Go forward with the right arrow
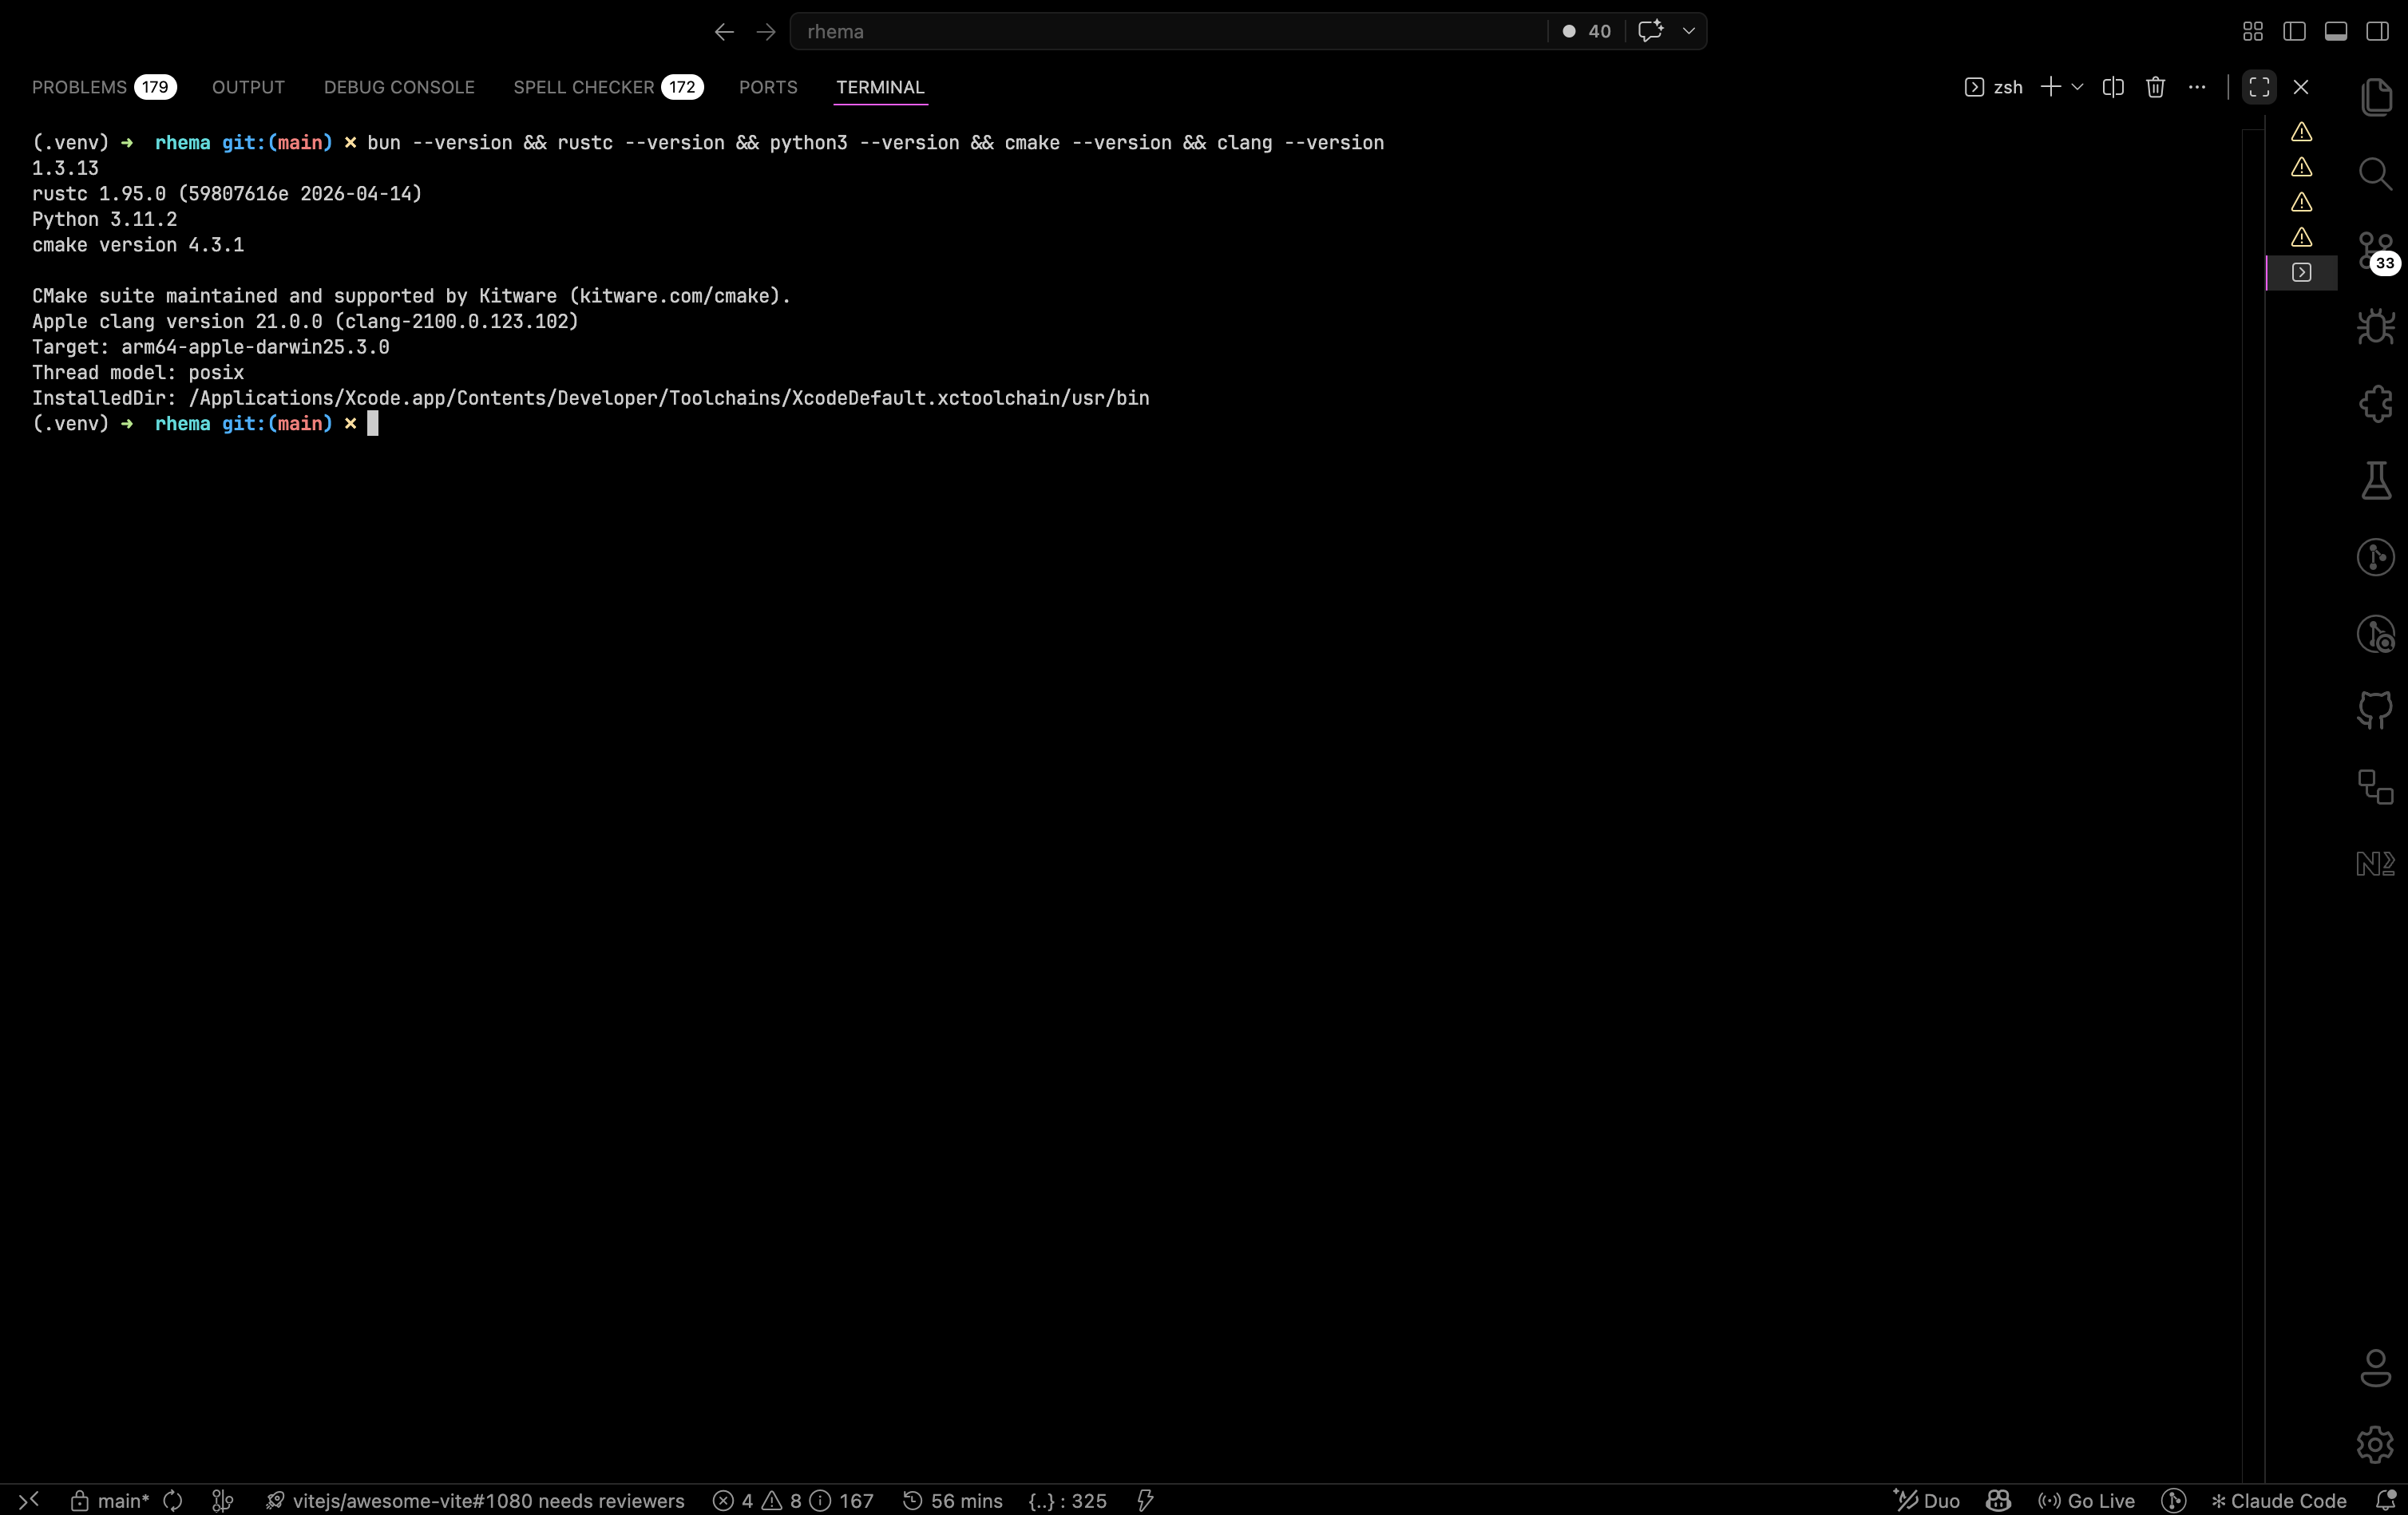Viewport: 2408px width, 1515px height. tap(766, 32)
